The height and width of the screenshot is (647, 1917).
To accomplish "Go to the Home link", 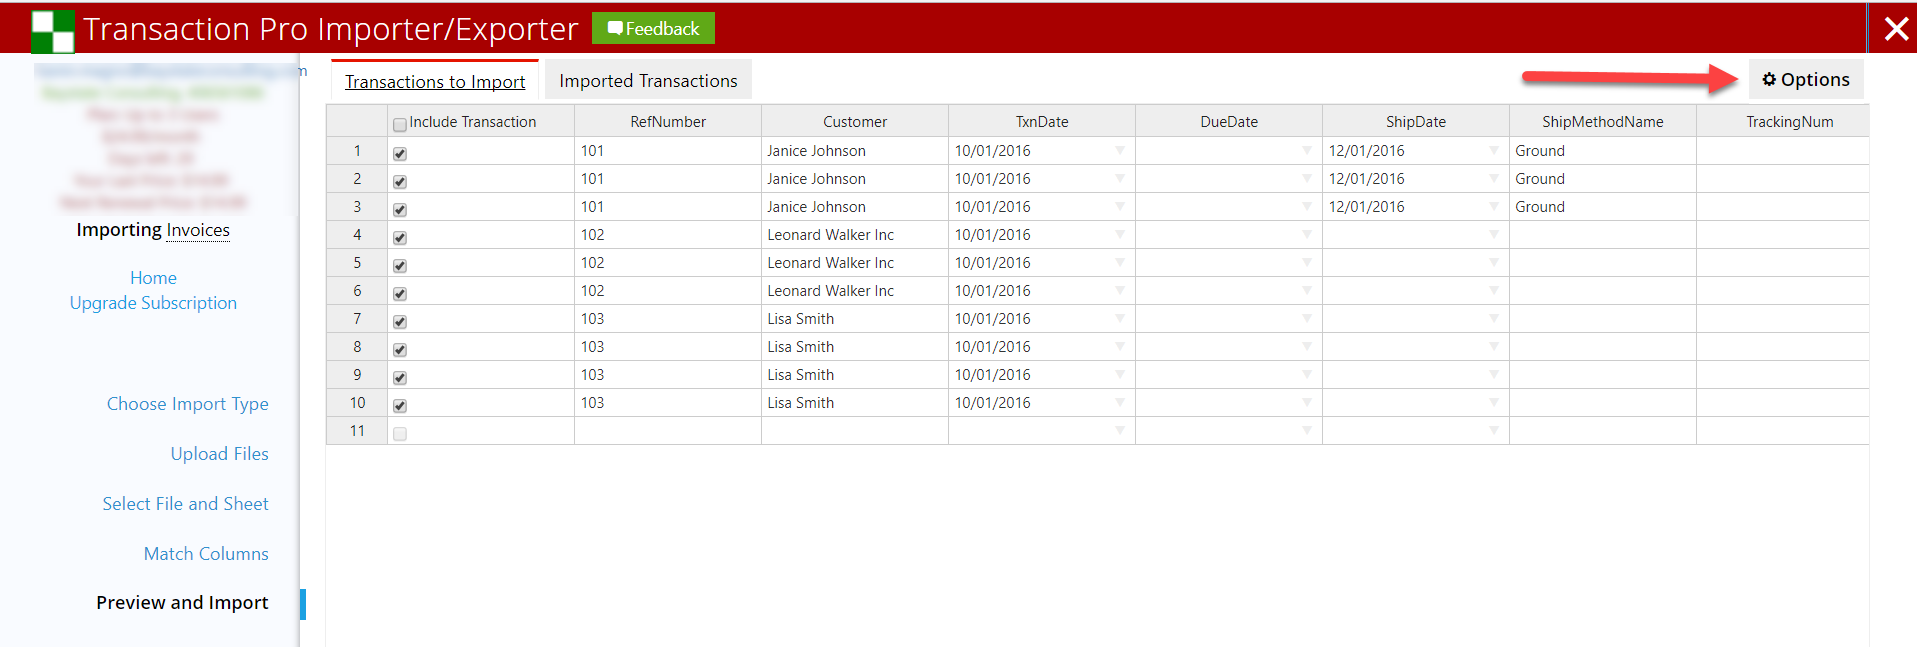I will tap(153, 278).
